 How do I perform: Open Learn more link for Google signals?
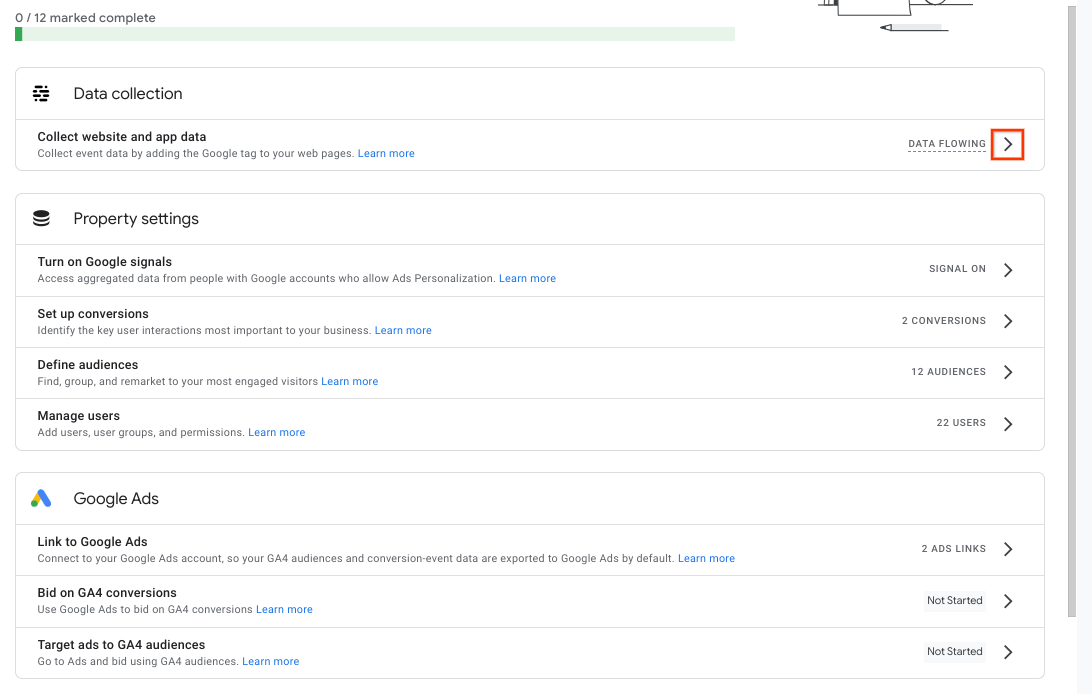click(x=527, y=279)
